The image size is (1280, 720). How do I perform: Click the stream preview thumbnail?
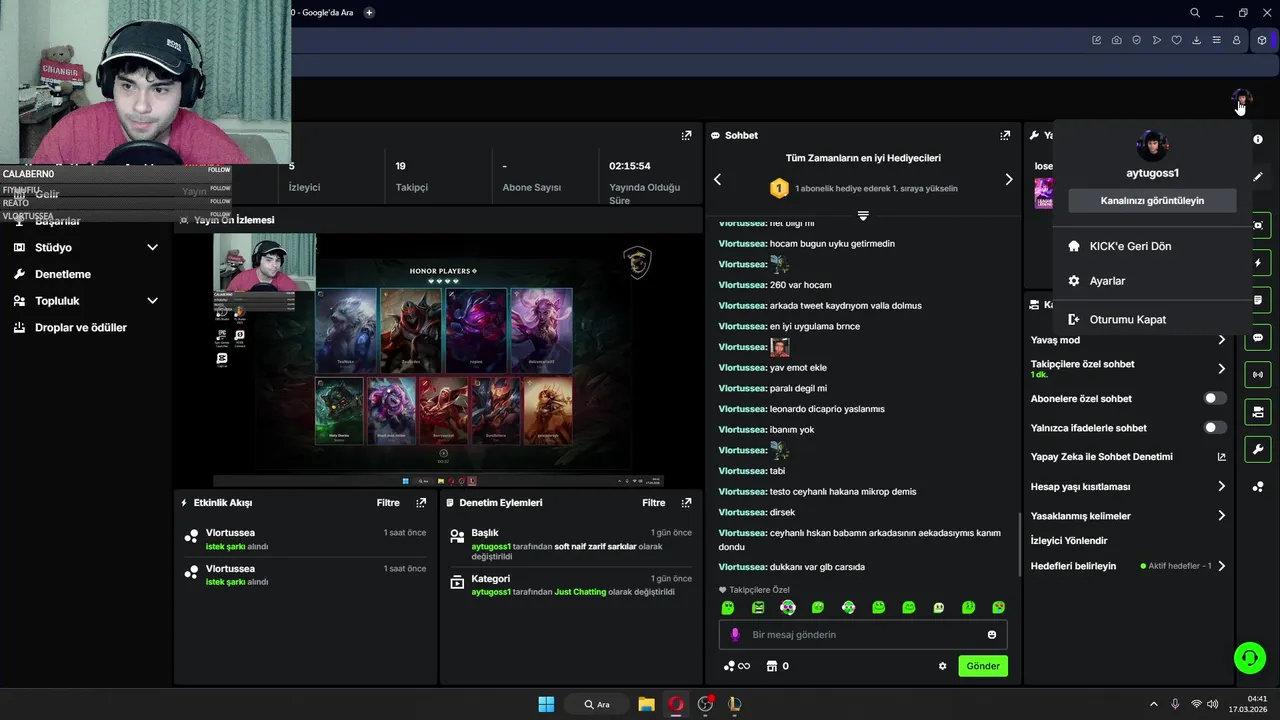click(x=439, y=359)
